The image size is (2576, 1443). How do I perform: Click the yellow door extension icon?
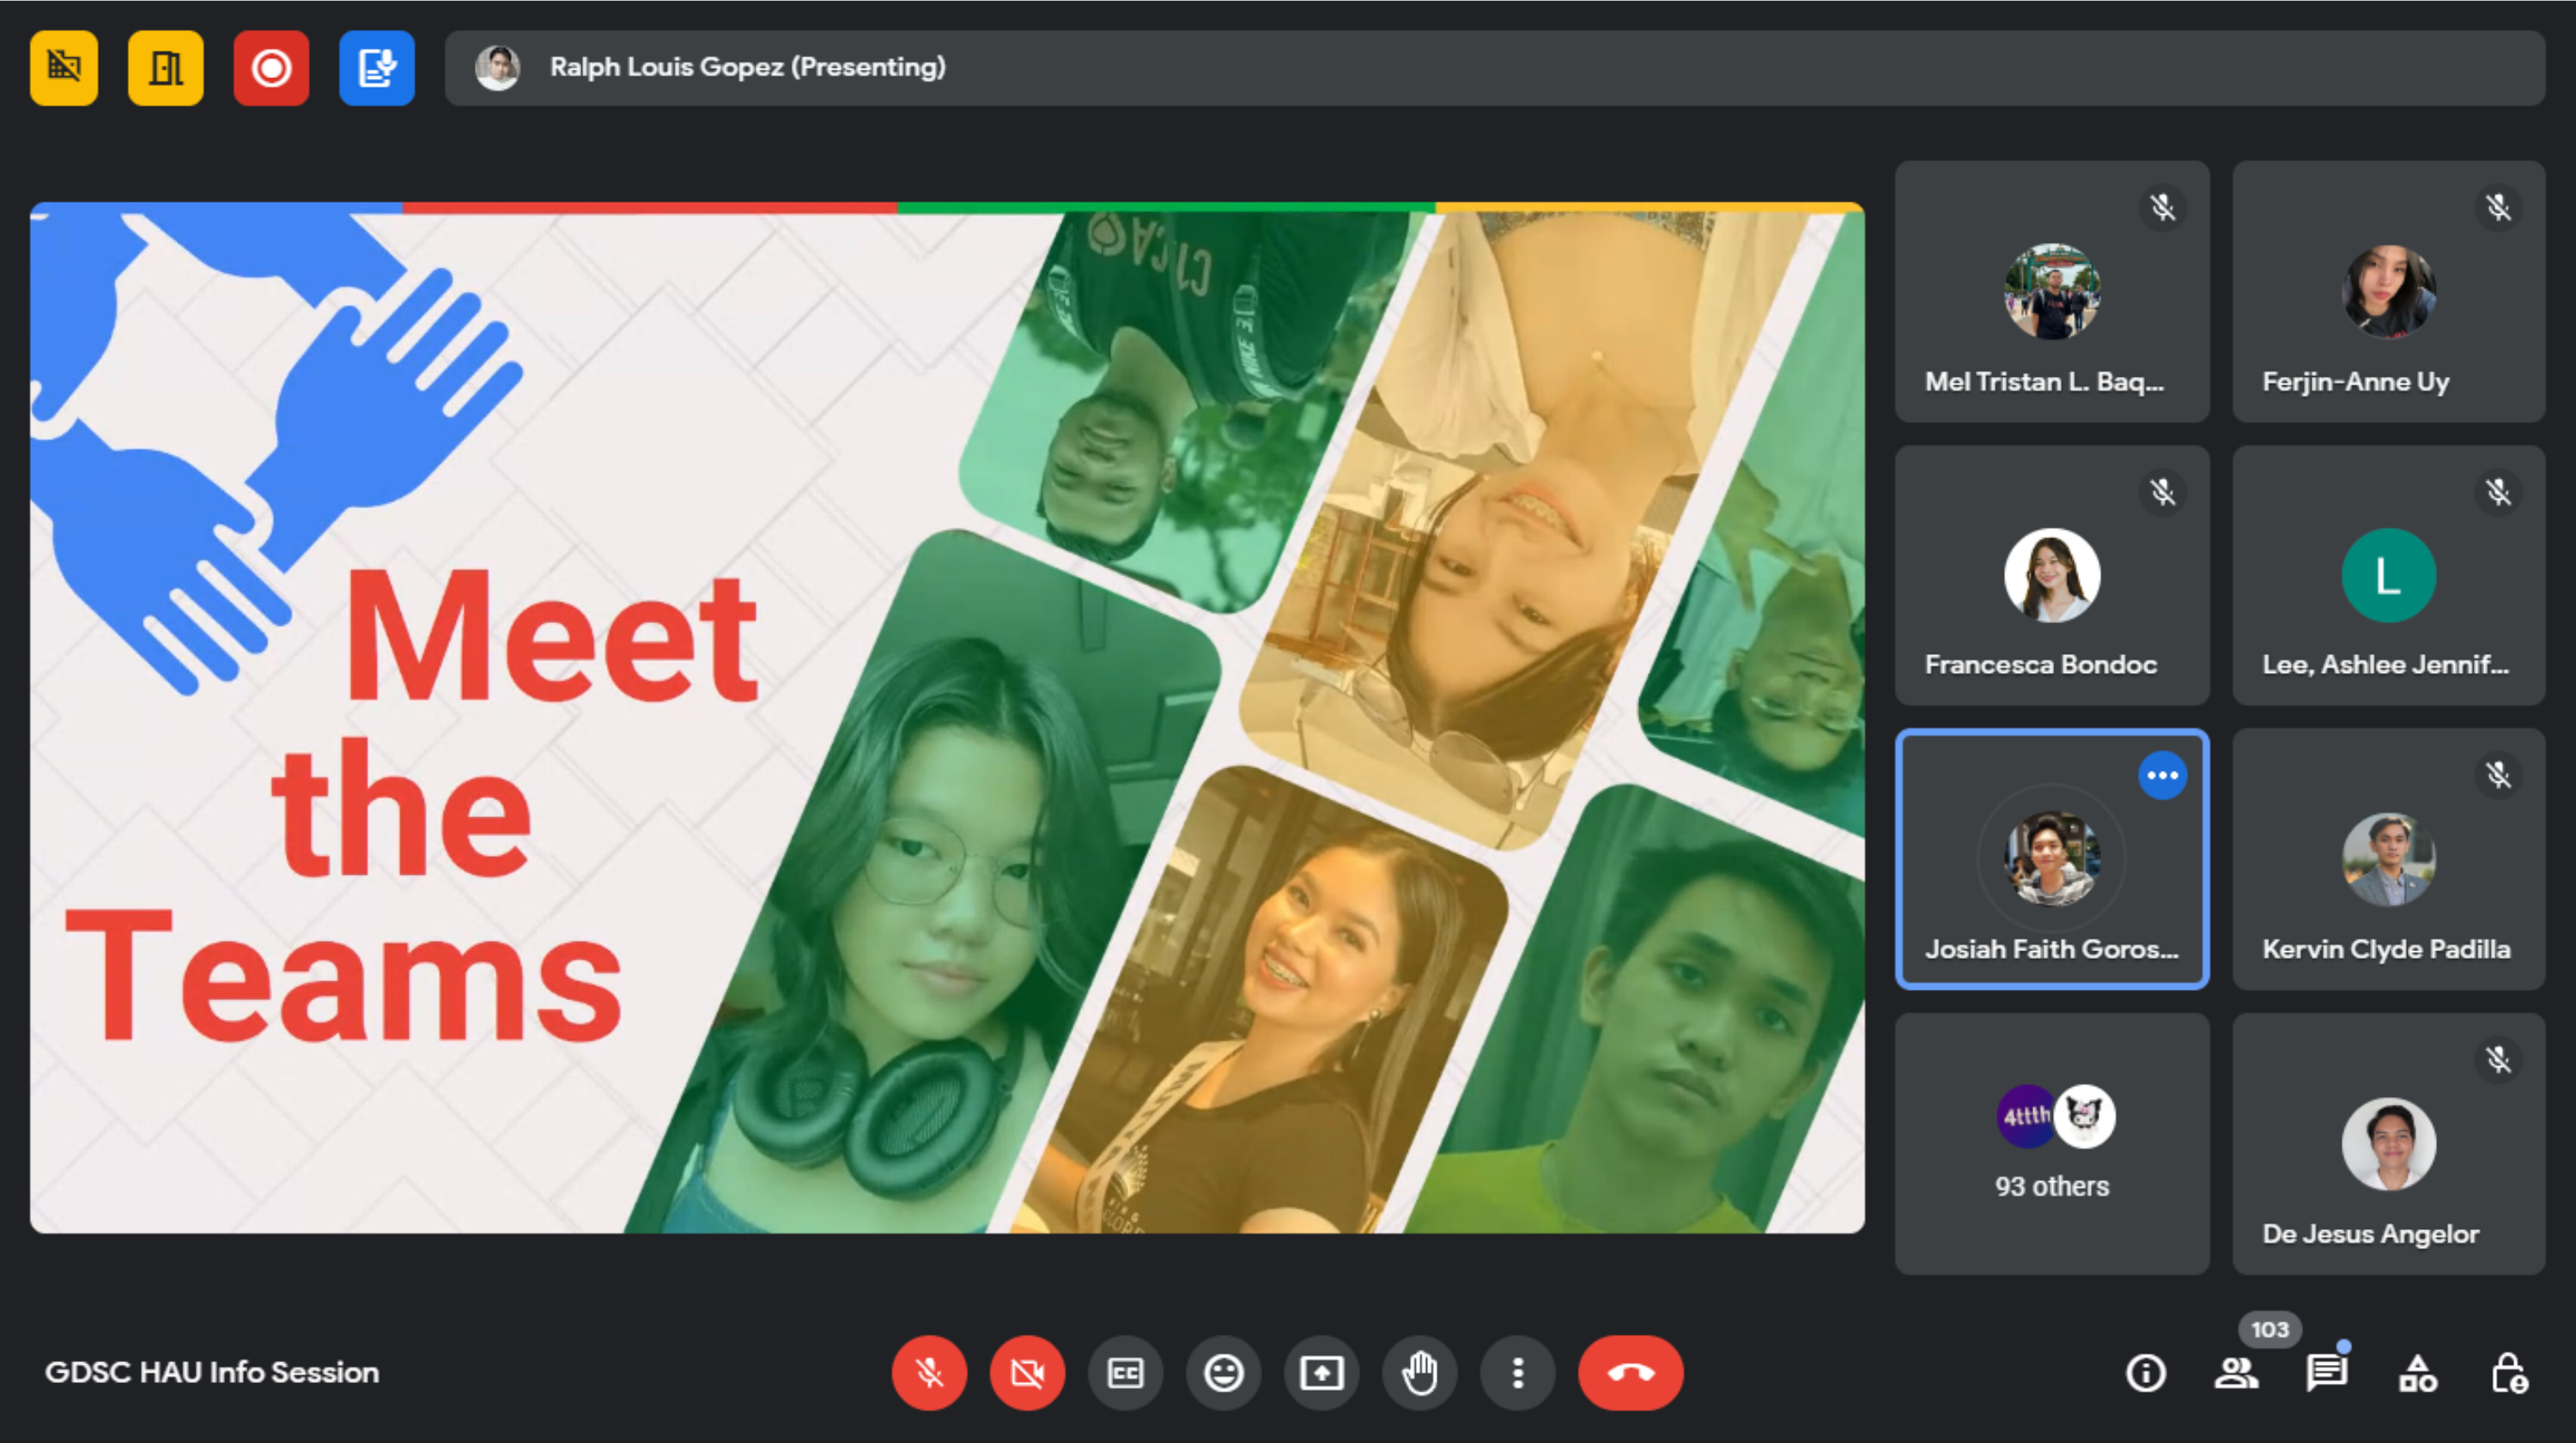tap(166, 68)
